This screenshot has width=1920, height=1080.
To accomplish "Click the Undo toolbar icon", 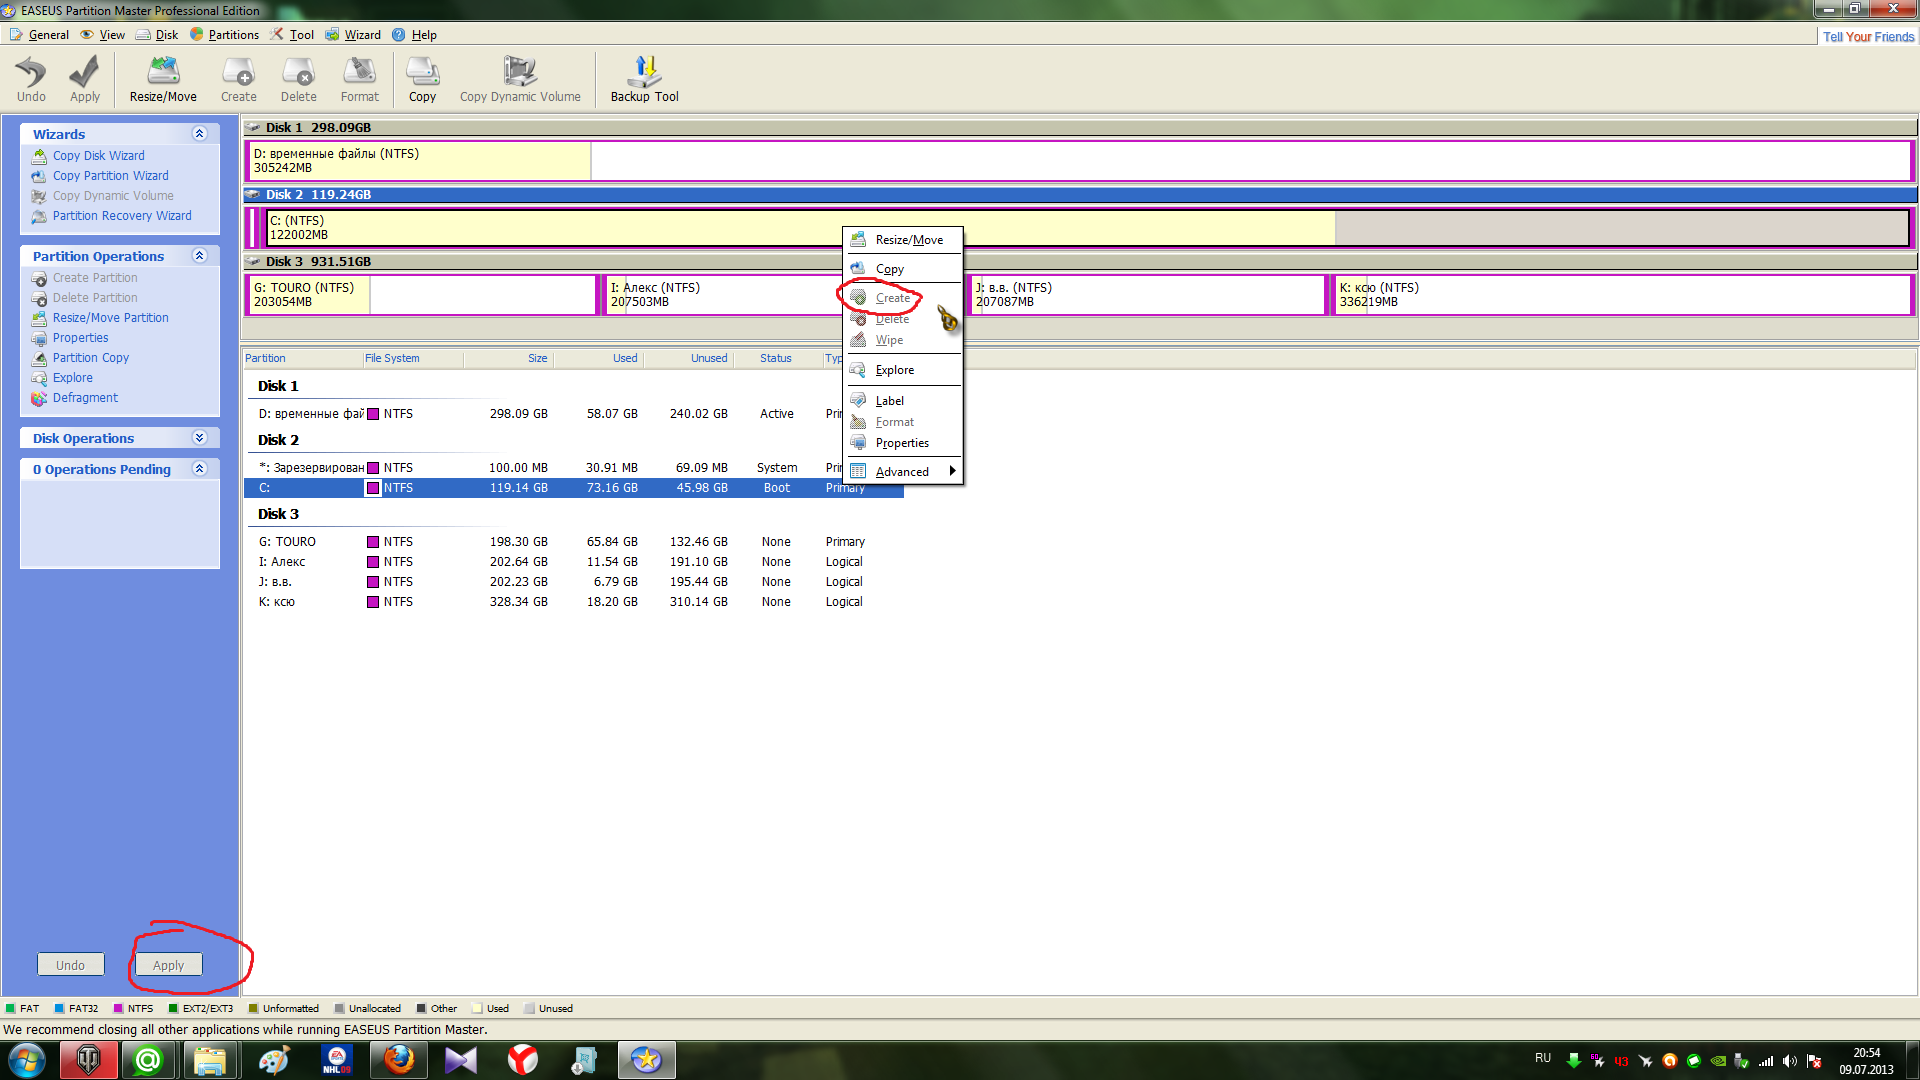I will [31, 79].
